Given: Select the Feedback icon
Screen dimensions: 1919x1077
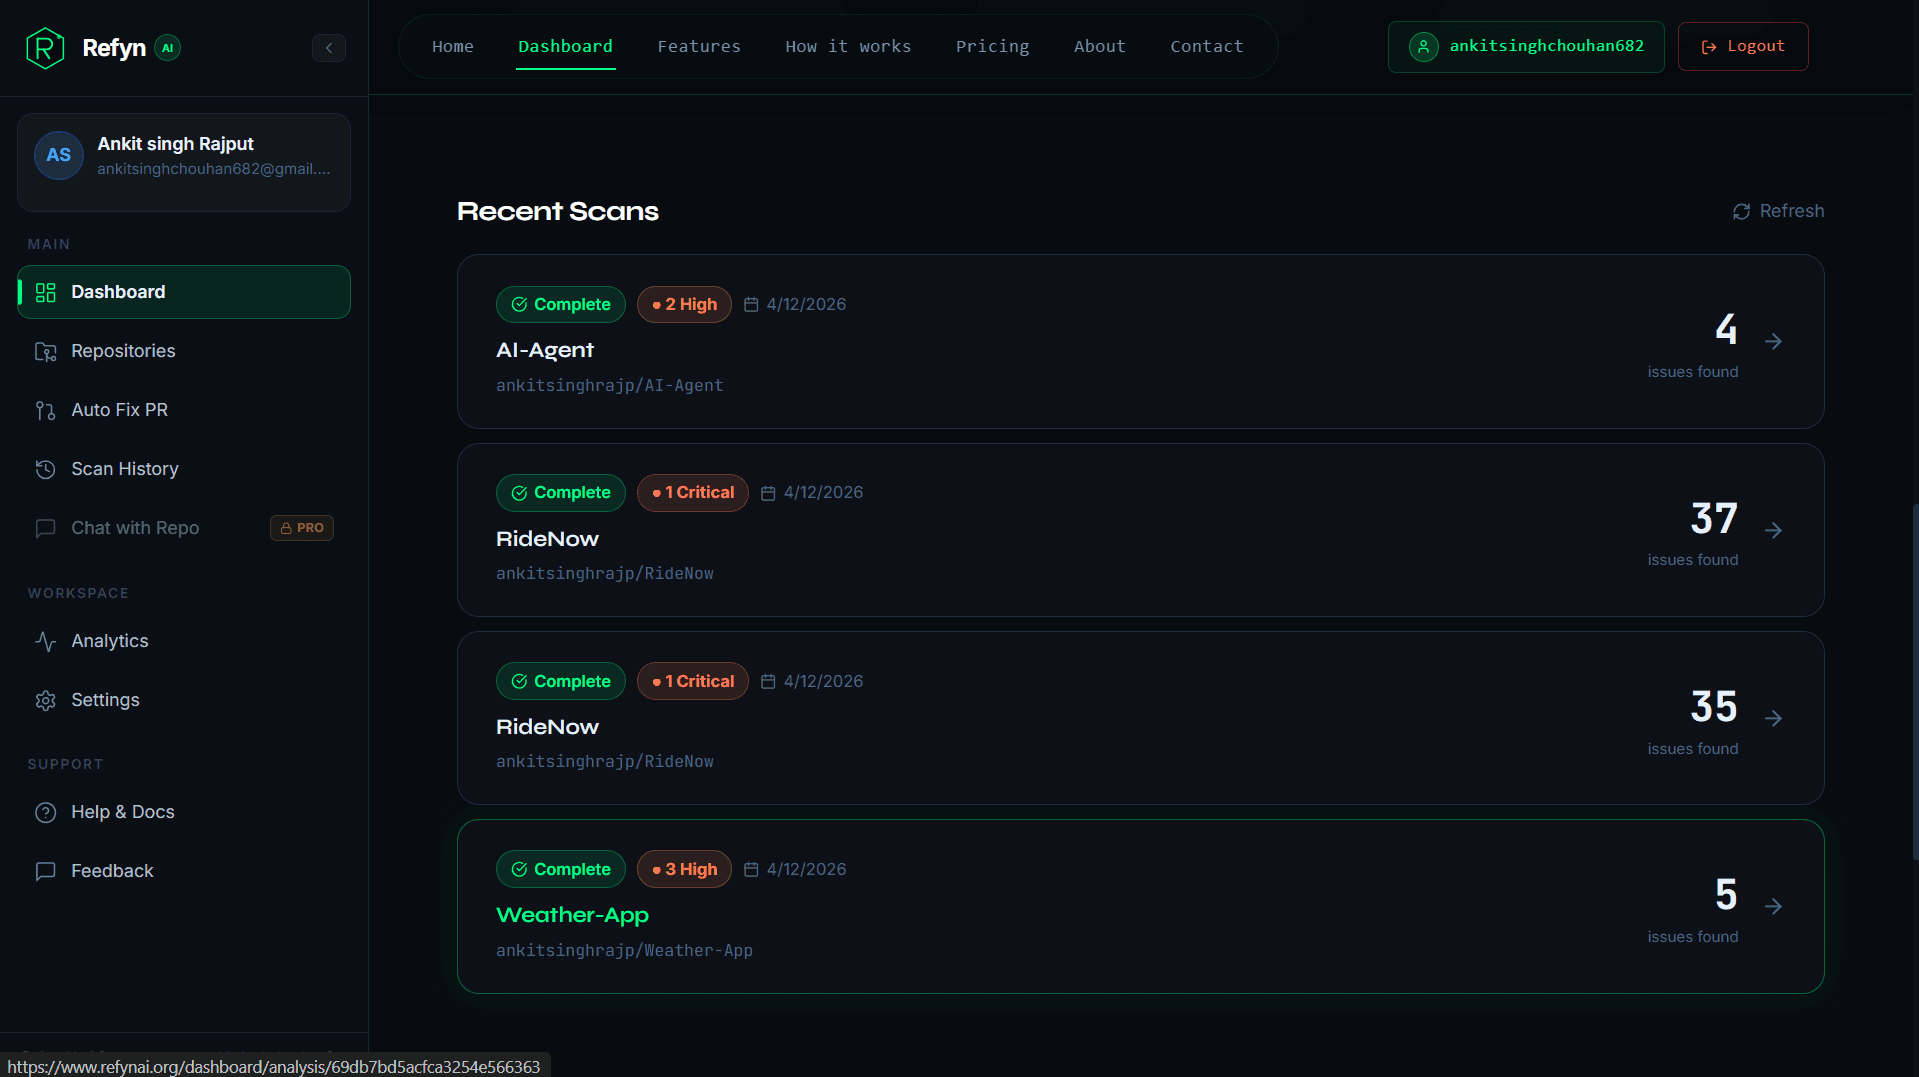Looking at the screenshot, I should 46,871.
